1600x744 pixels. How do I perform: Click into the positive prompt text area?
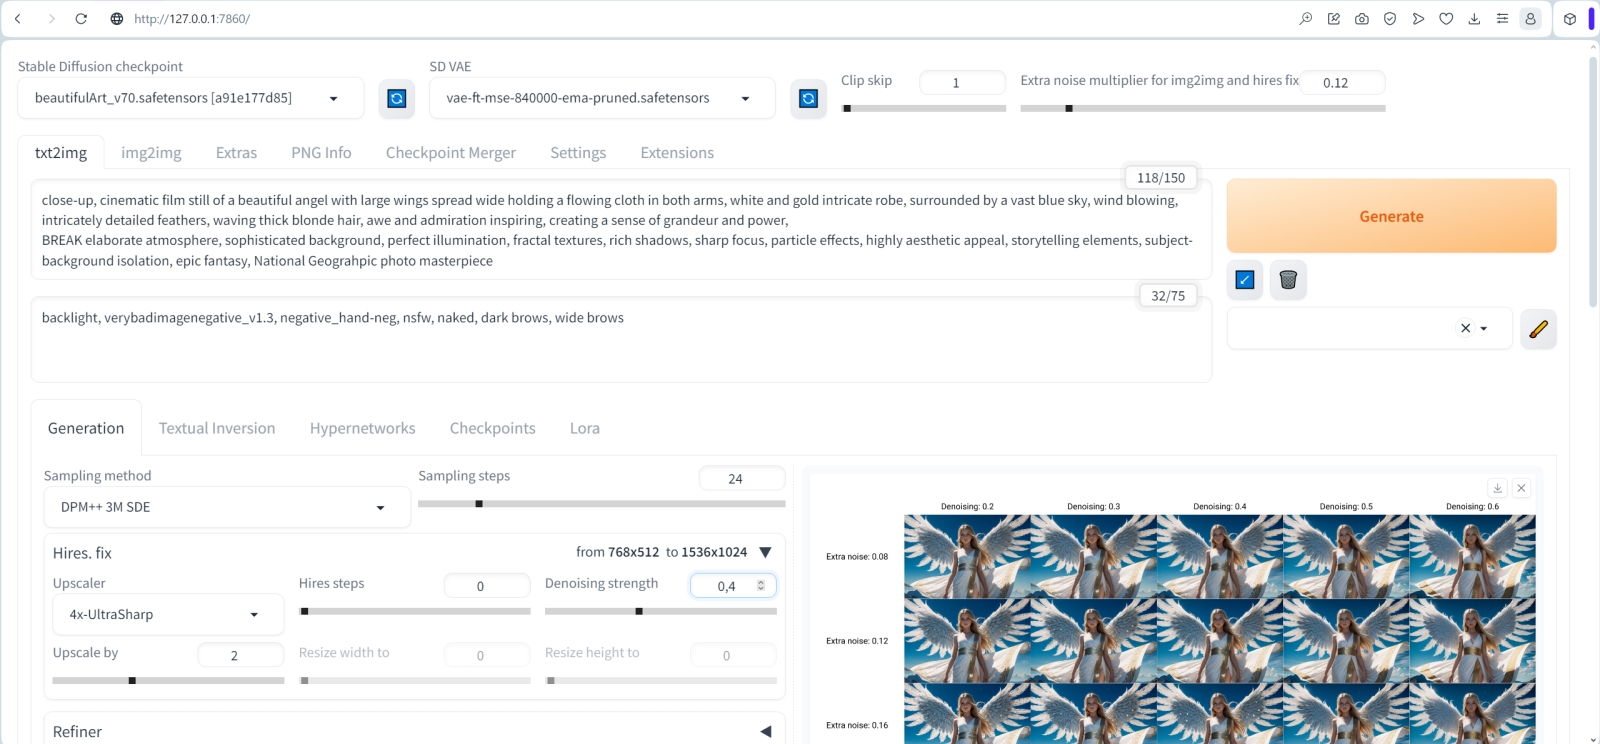tap(621, 230)
